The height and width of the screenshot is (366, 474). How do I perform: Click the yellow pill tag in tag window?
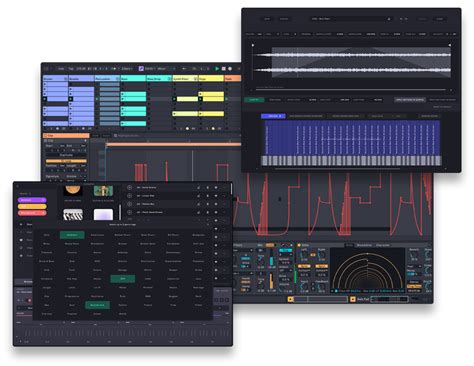[32, 206]
